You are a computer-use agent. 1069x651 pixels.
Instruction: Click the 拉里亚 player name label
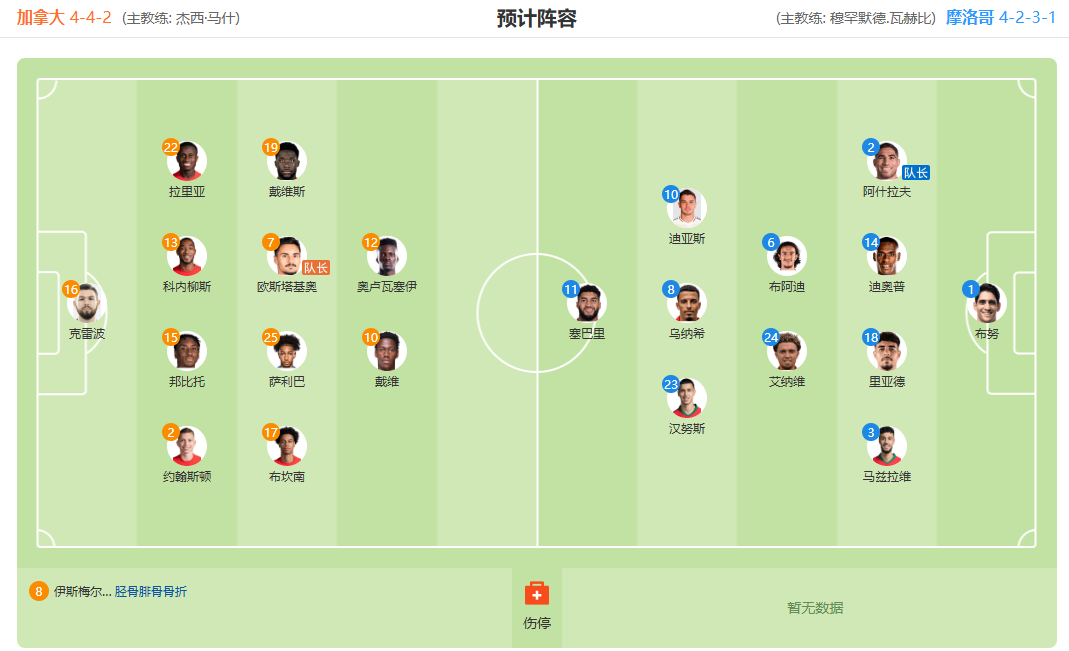pos(187,192)
